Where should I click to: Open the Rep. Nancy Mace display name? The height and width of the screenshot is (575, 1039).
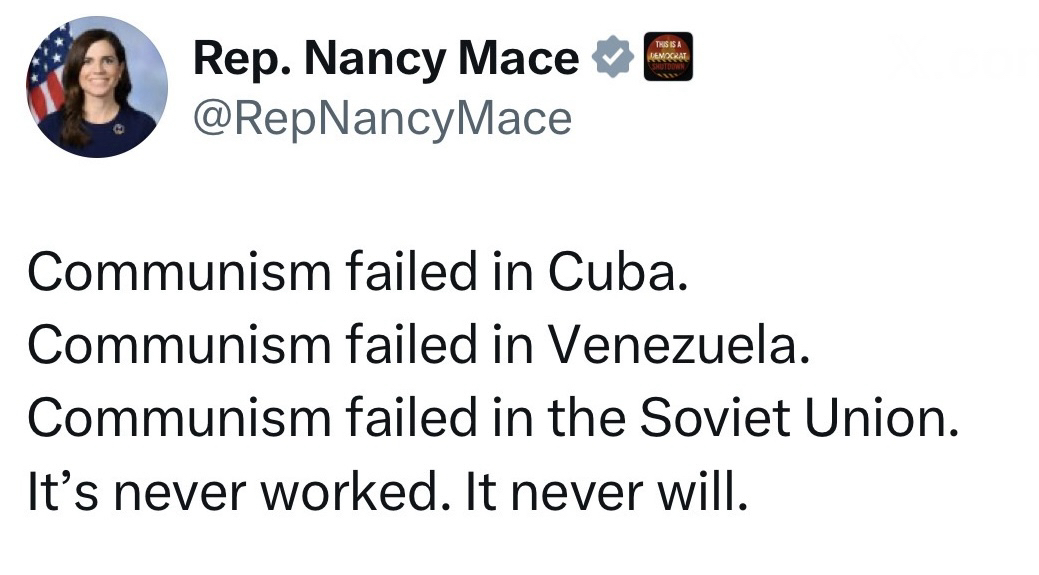385,60
